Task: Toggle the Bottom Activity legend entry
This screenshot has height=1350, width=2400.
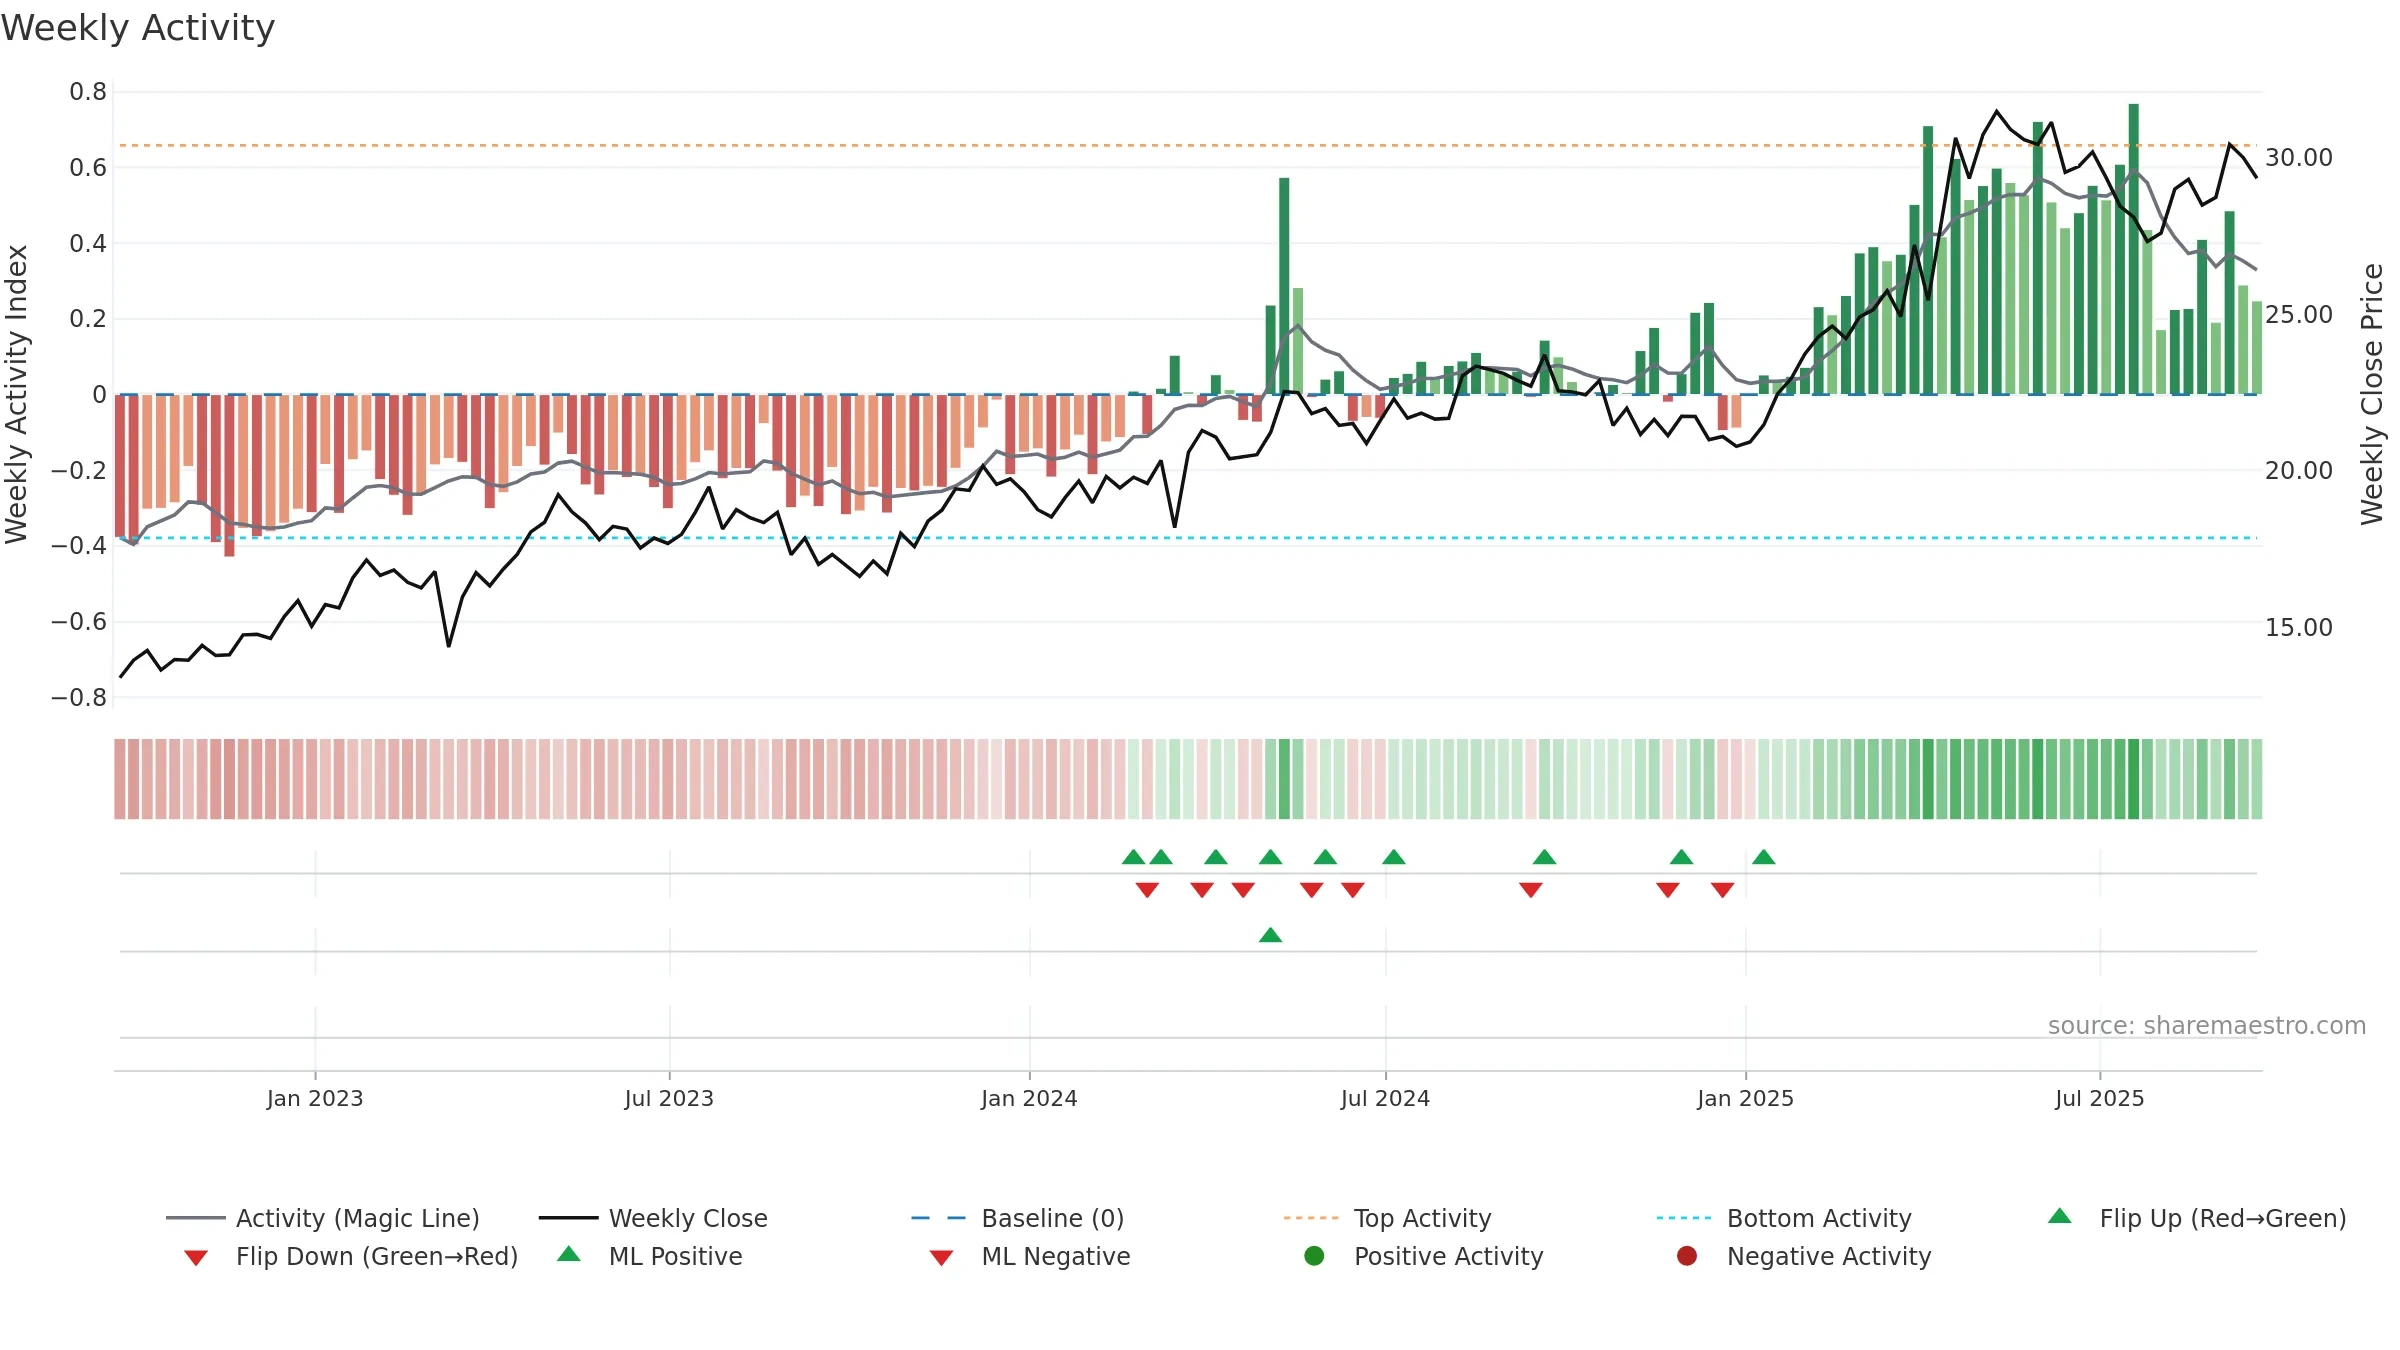Action: coord(1784,1218)
